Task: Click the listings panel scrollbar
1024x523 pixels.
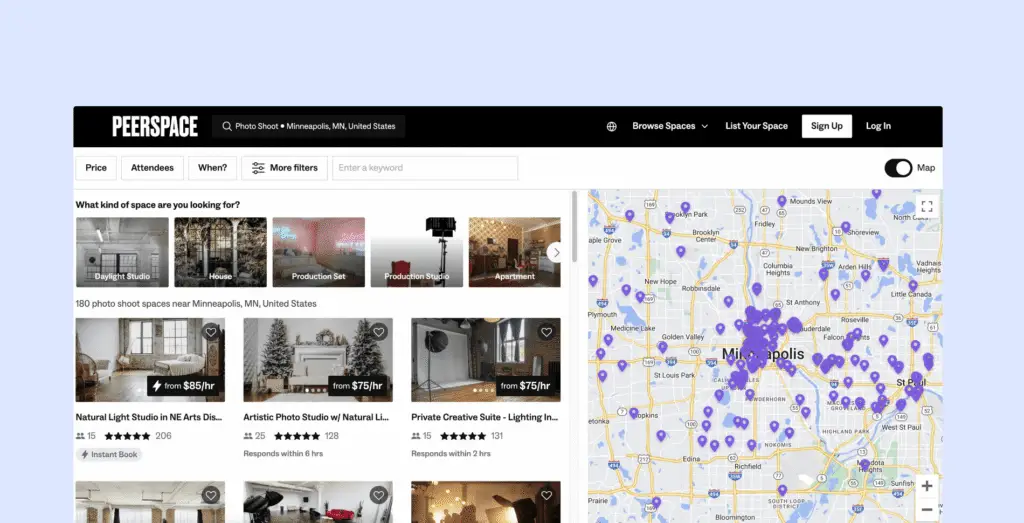Action: pos(575,227)
